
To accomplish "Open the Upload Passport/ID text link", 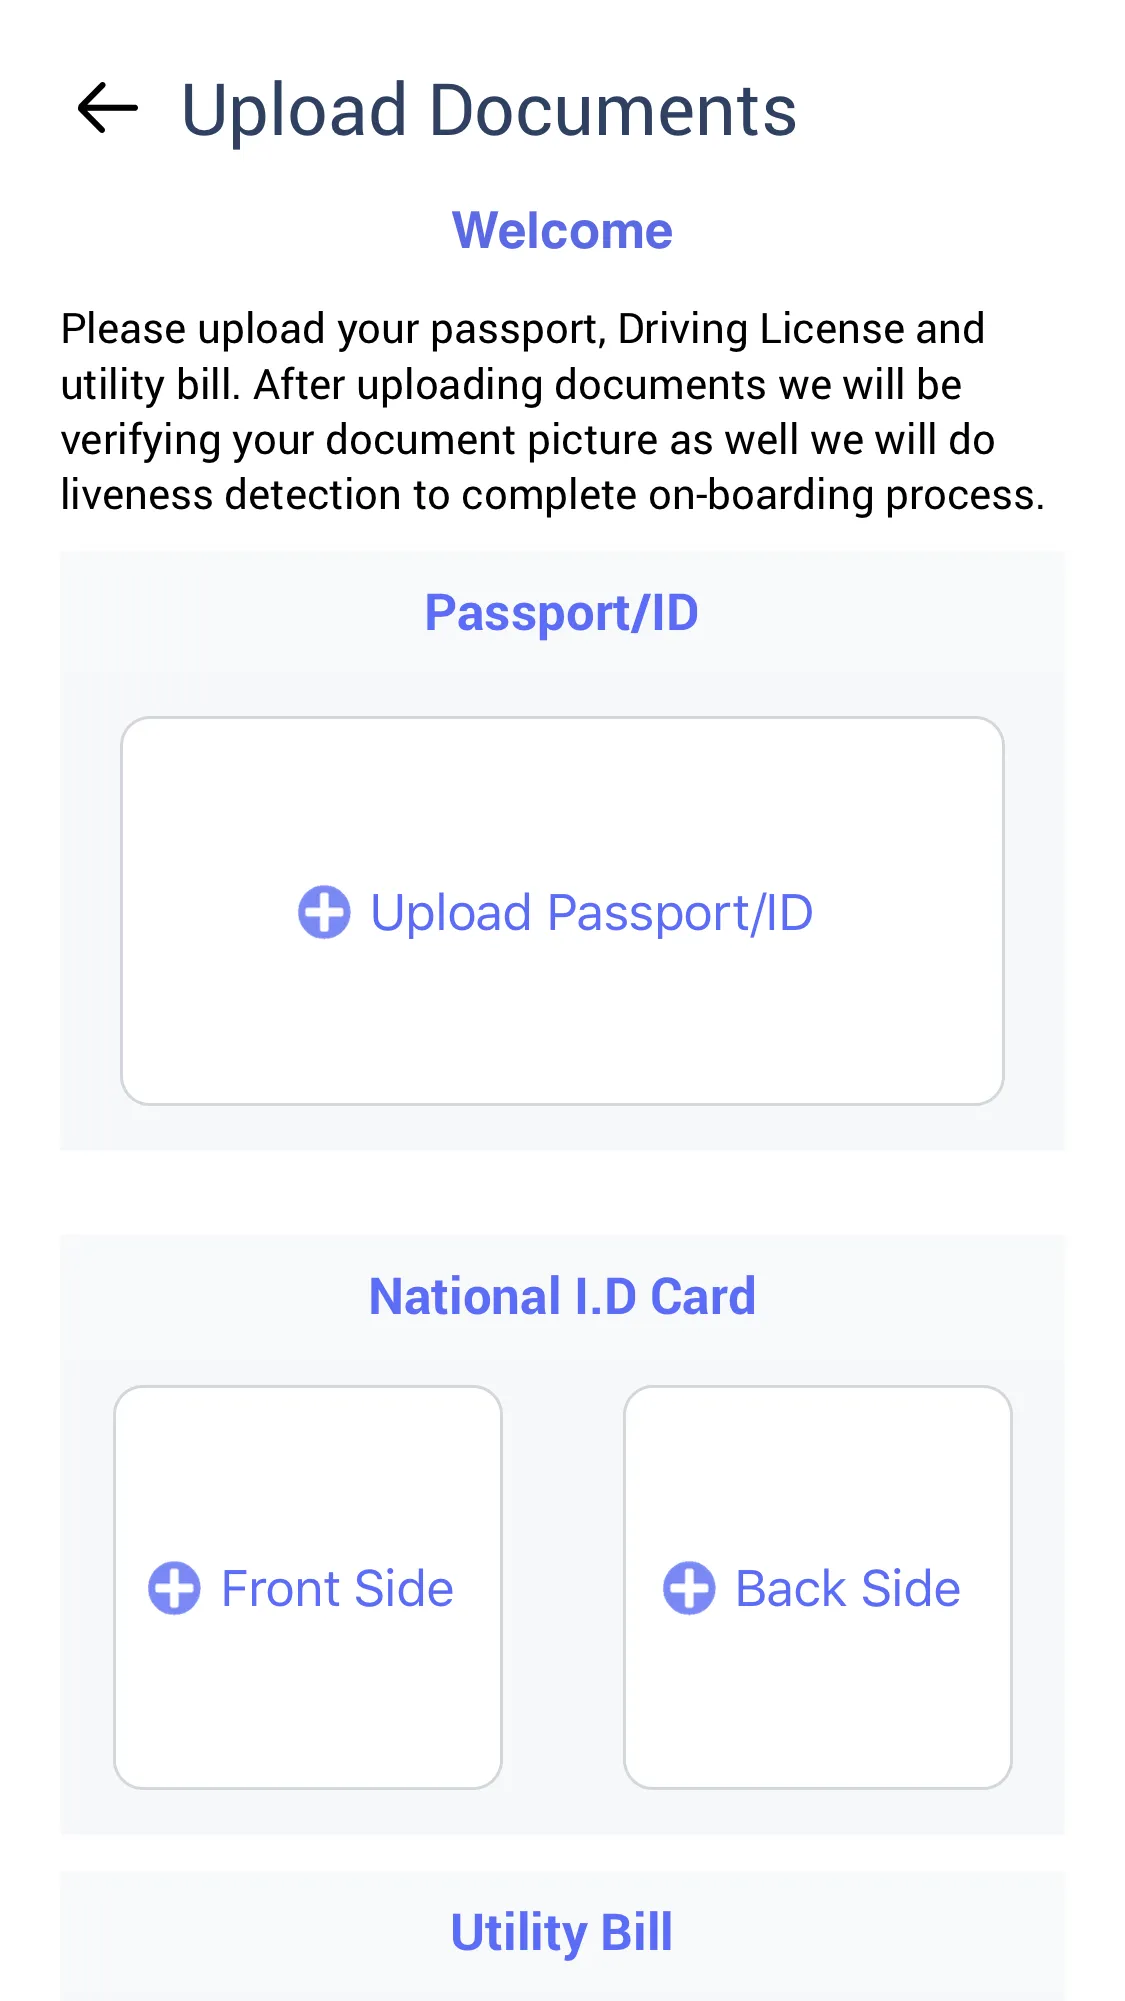I will pyautogui.click(x=592, y=913).
